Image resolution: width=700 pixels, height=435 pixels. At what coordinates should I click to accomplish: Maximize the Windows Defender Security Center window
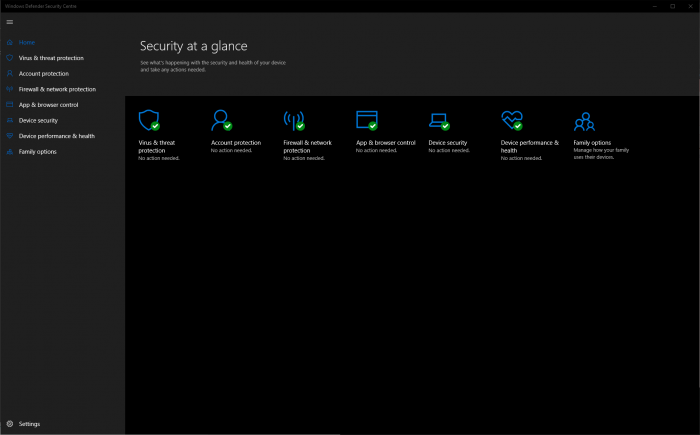pyautogui.click(x=671, y=6)
